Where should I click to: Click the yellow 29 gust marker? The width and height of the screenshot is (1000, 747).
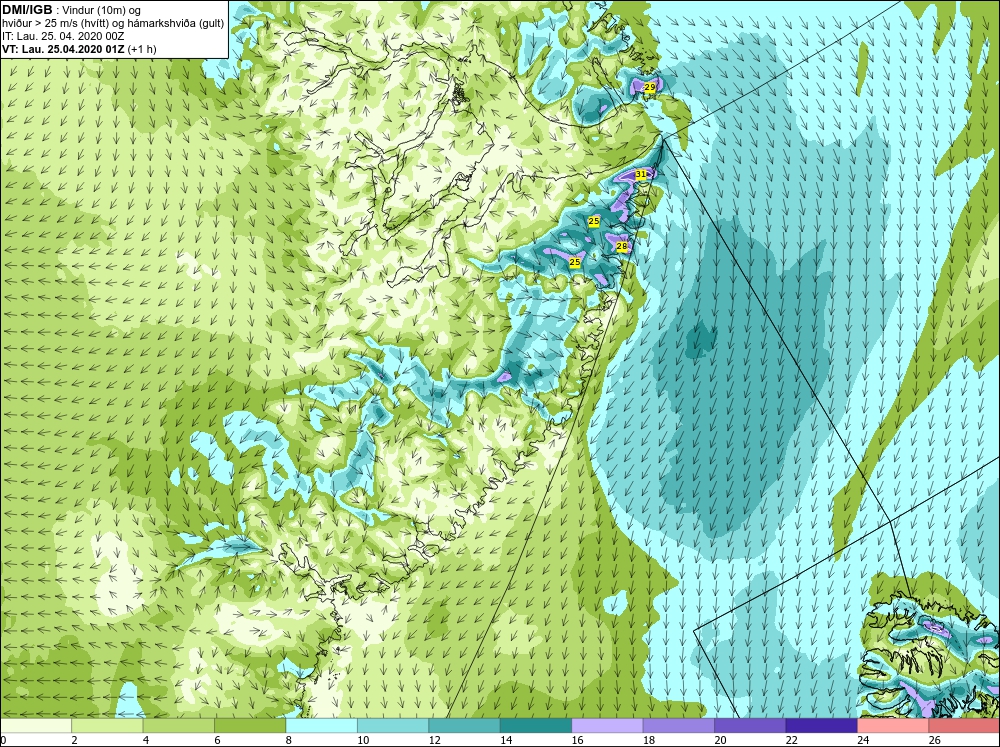coord(650,87)
